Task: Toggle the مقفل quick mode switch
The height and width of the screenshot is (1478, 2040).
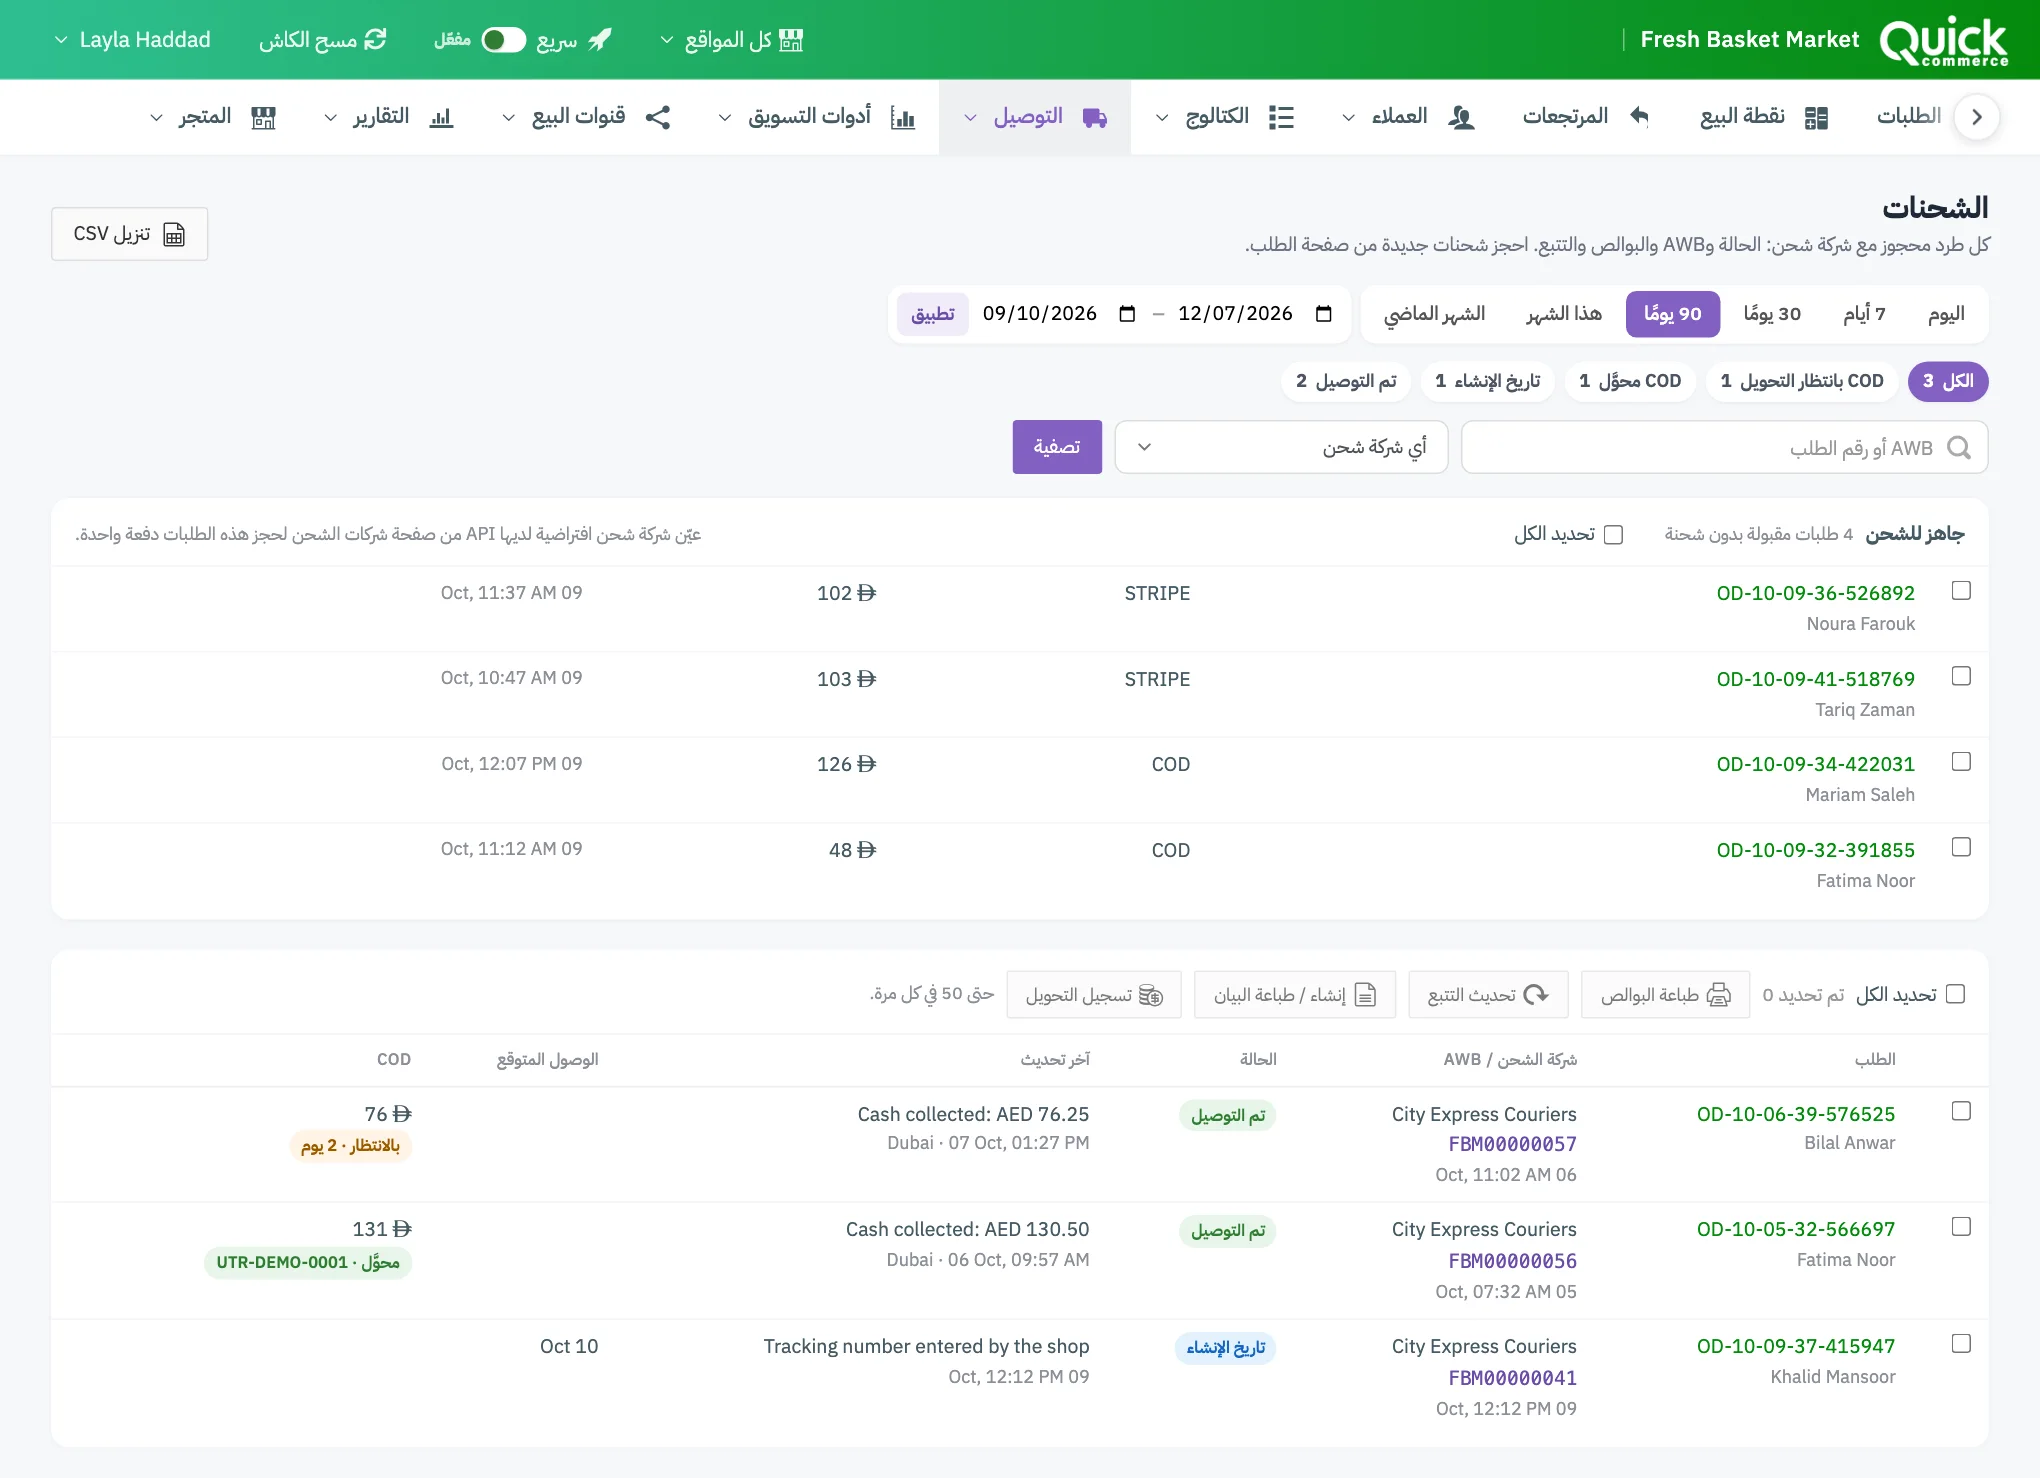Action: tap(503, 39)
